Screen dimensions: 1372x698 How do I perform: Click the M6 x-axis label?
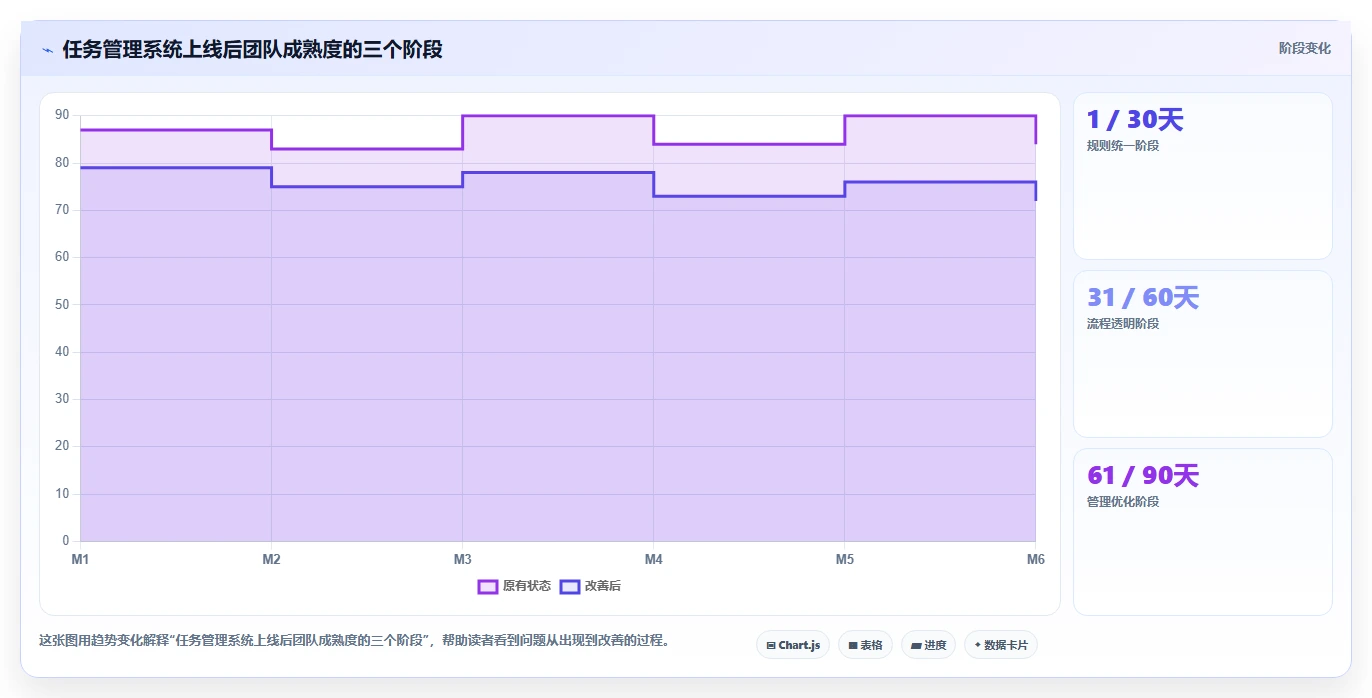click(1036, 559)
